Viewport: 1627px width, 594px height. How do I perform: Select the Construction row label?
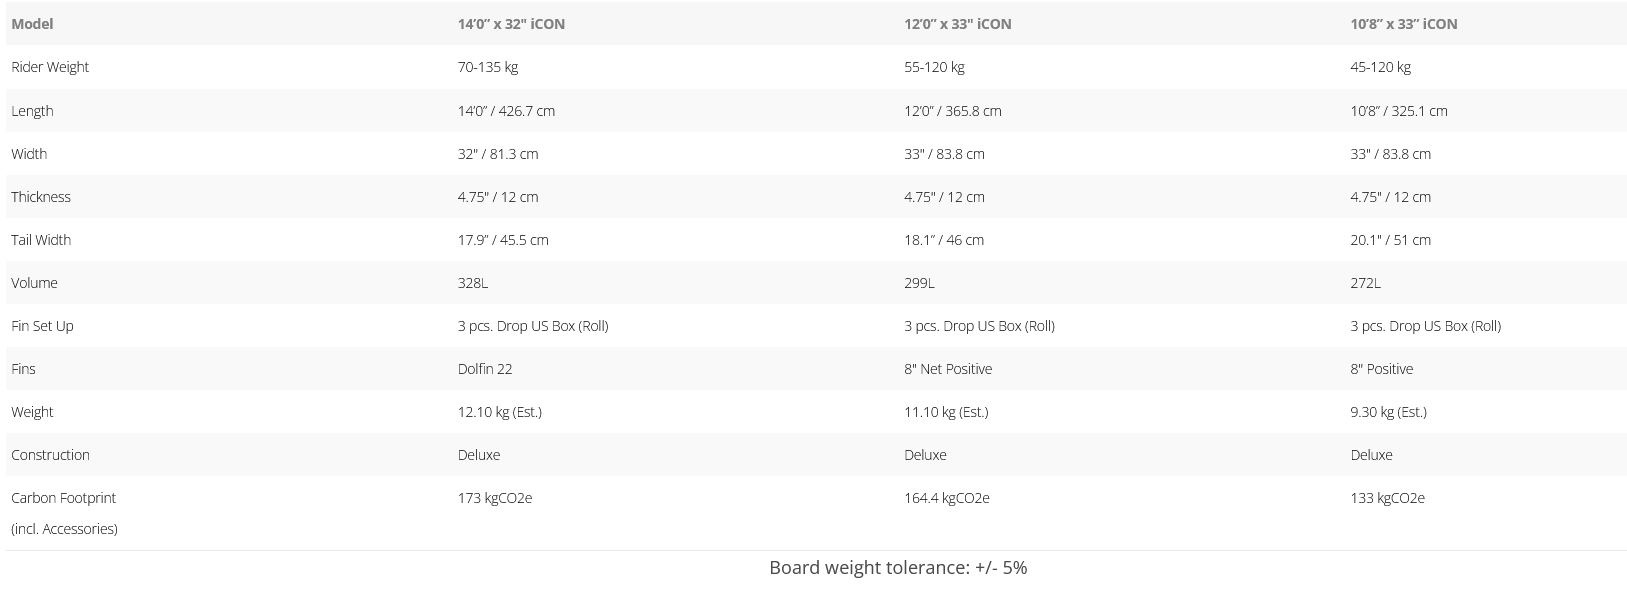point(50,455)
